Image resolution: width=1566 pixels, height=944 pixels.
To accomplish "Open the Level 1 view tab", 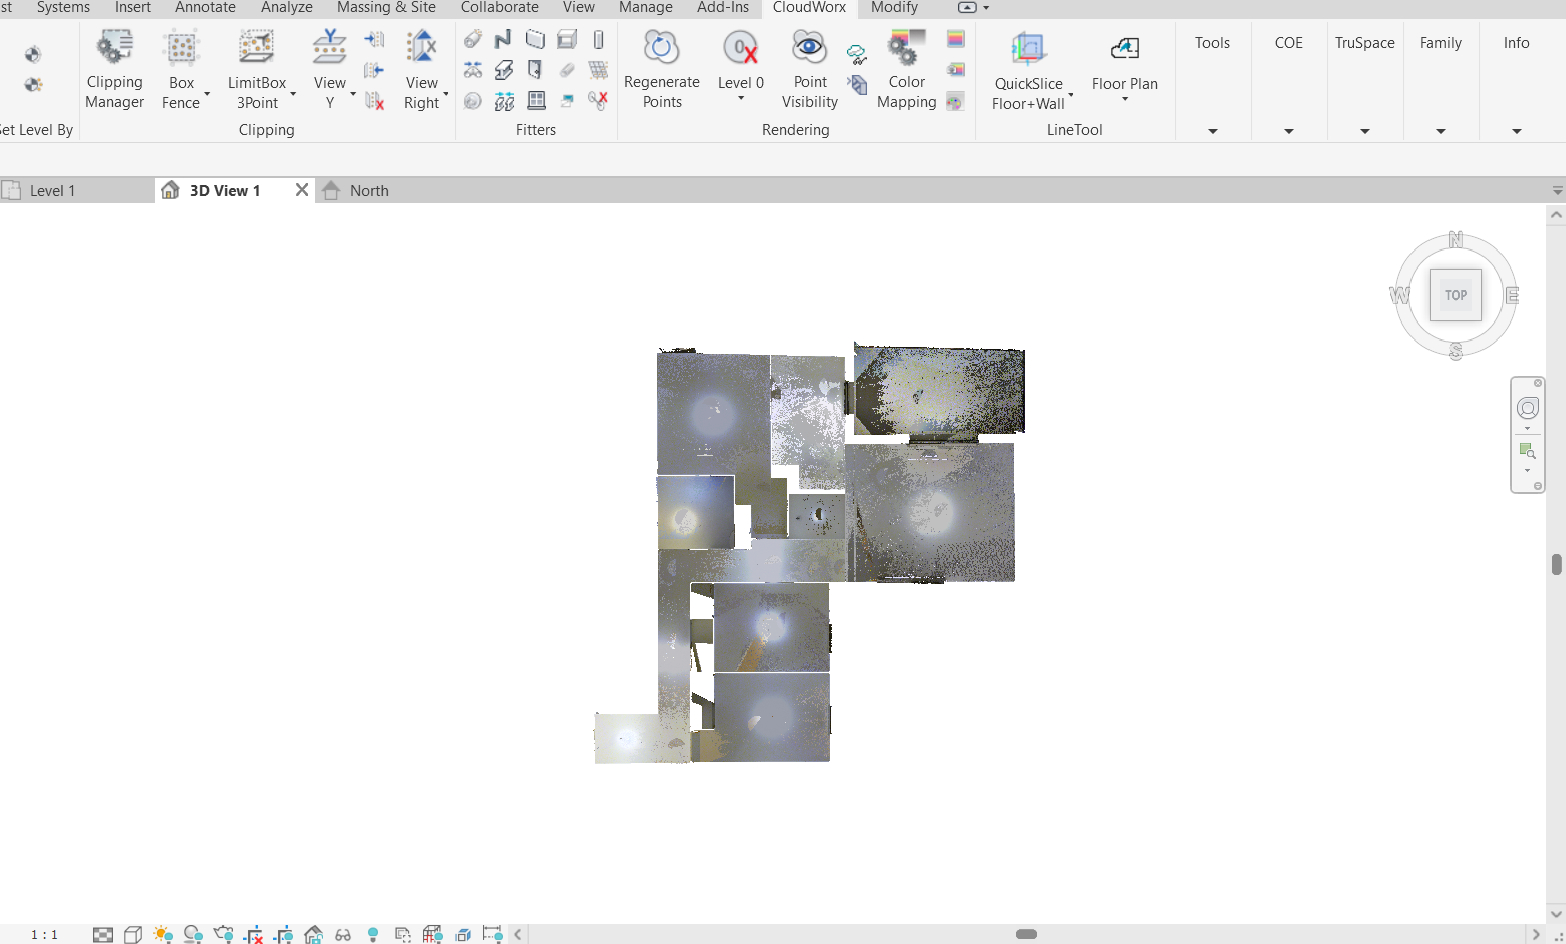I will 54,190.
